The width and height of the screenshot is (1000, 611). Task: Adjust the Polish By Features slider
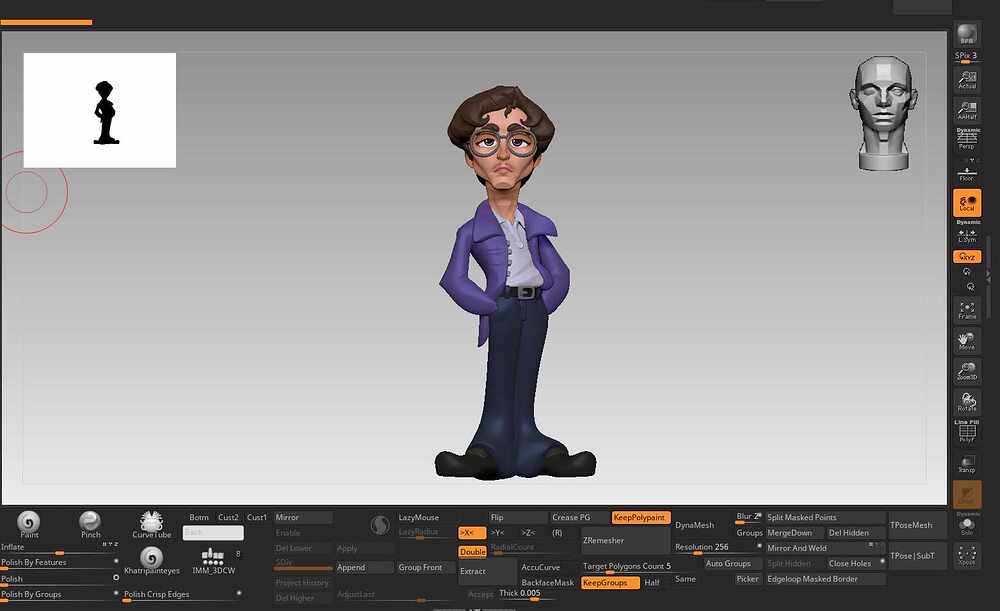click(59, 564)
